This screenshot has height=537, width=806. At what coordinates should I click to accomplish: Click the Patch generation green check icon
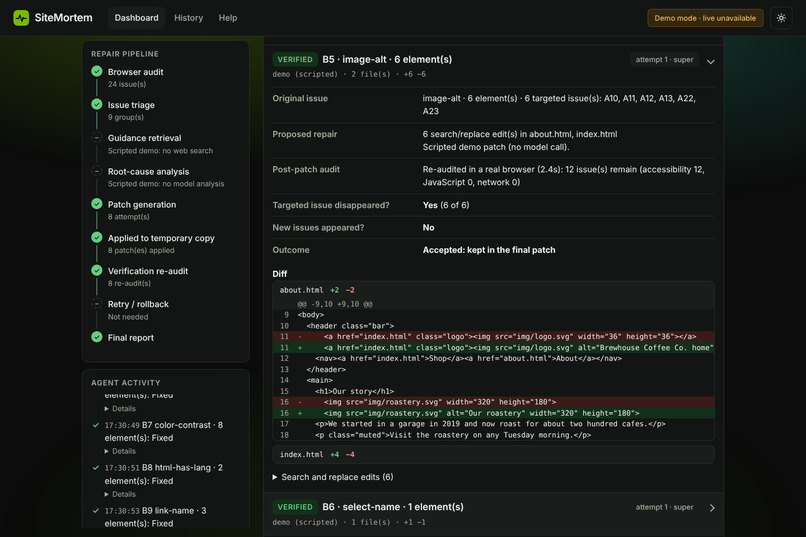(x=97, y=204)
